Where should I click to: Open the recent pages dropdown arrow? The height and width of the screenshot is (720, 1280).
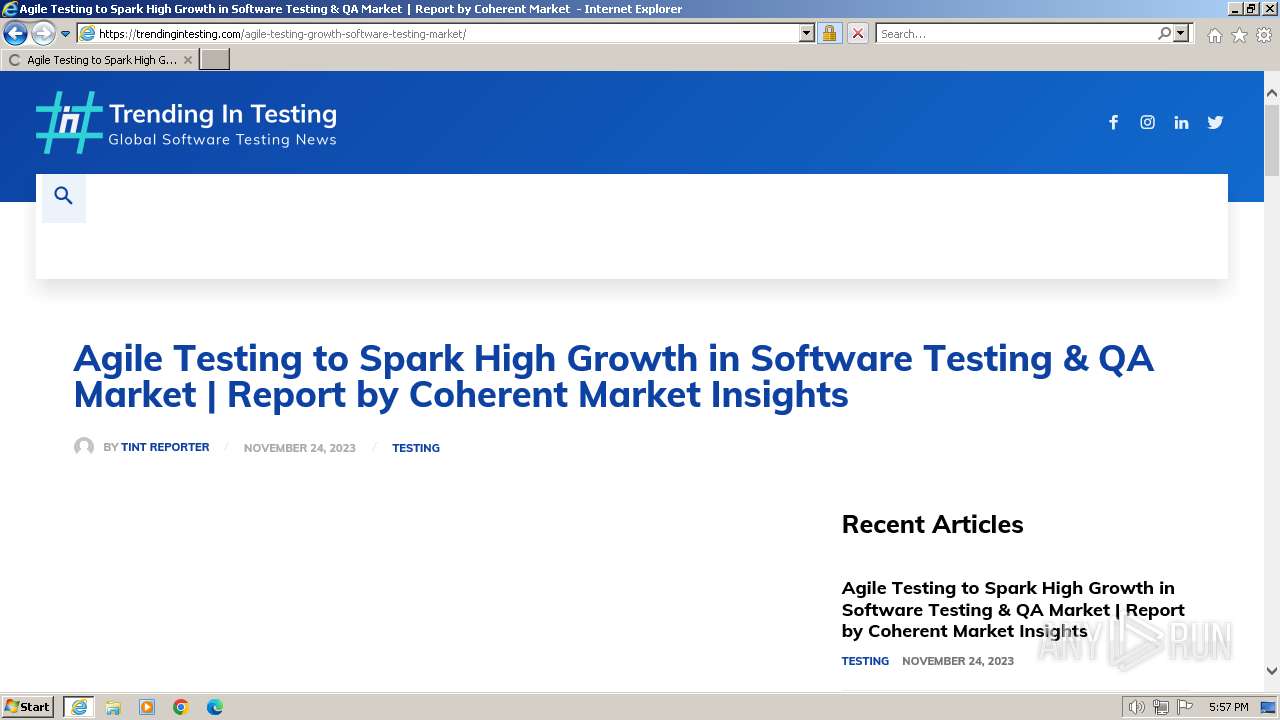point(65,33)
